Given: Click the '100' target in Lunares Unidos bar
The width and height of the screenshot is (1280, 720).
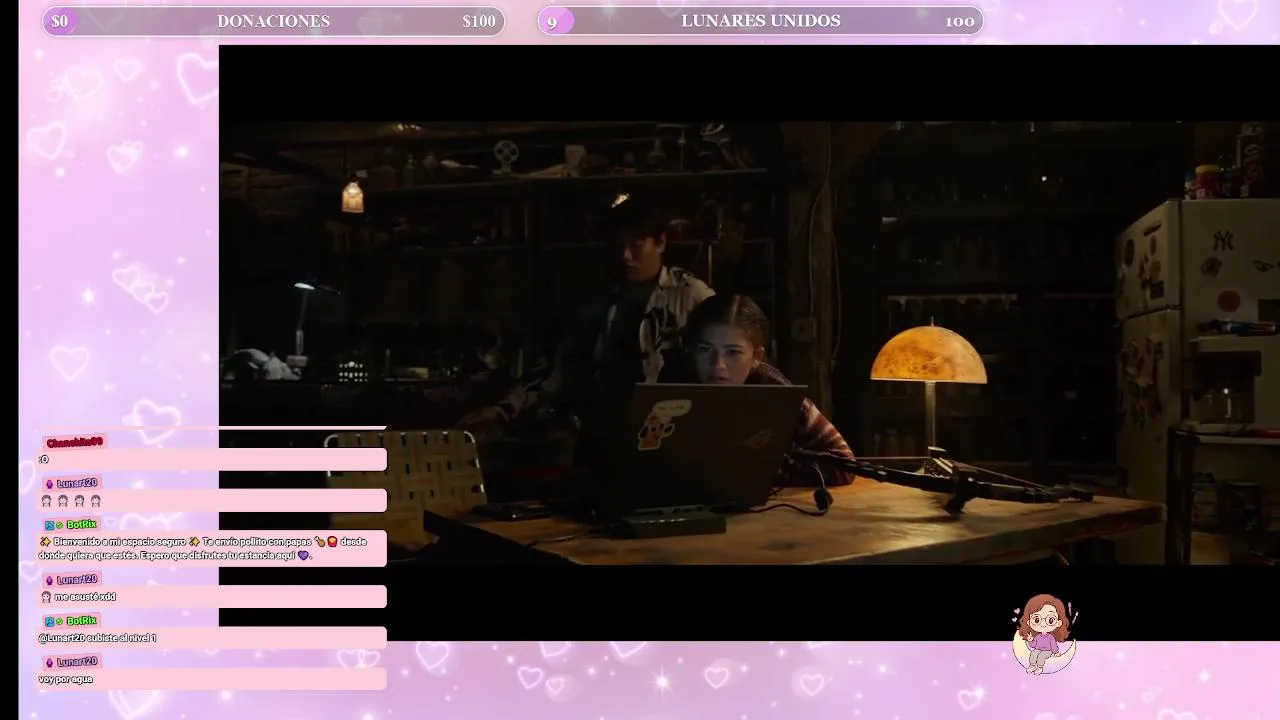Looking at the screenshot, I should (x=960, y=21).
